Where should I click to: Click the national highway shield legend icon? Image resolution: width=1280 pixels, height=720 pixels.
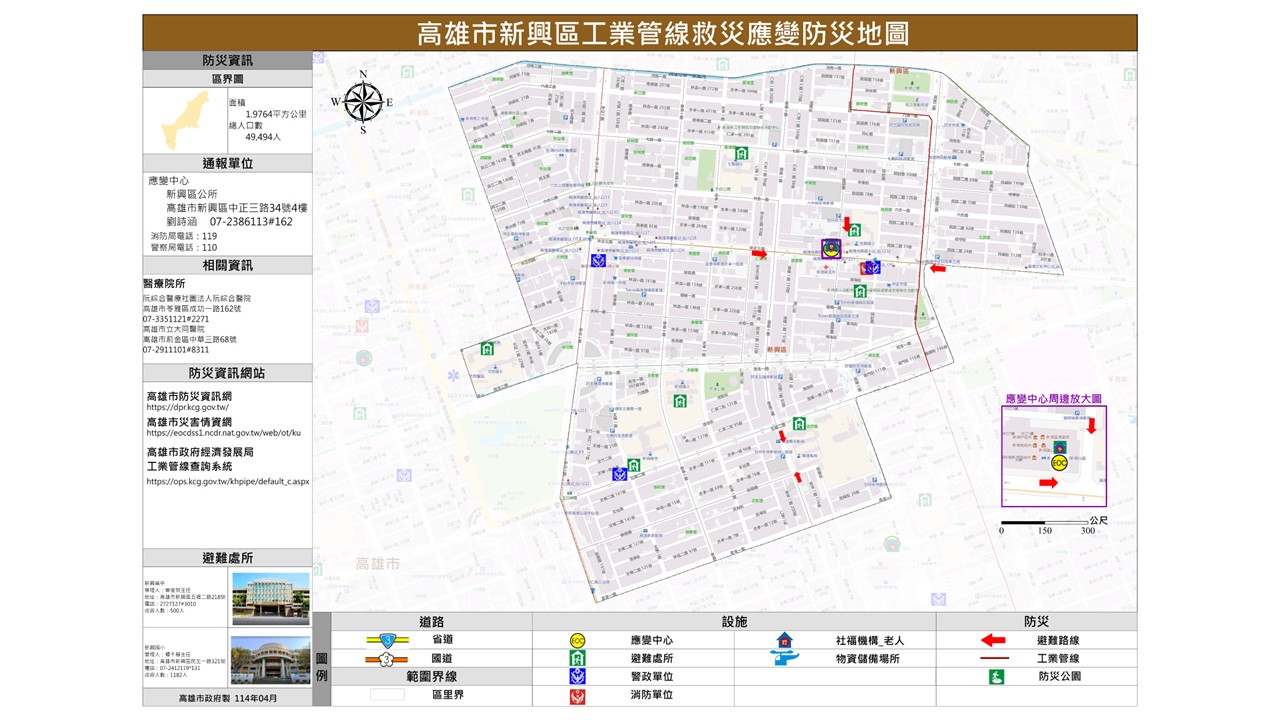(x=386, y=659)
